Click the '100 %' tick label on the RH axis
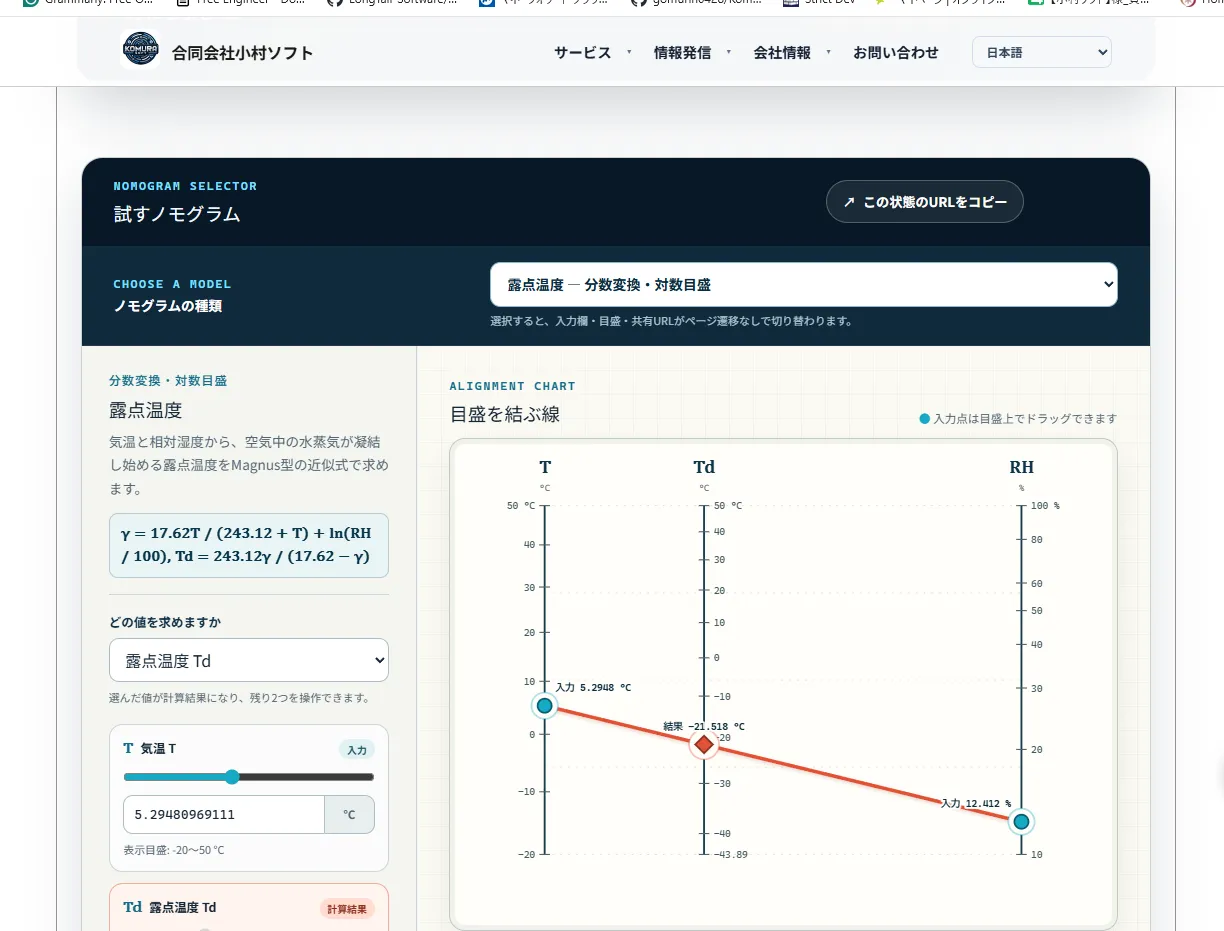The width and height of the screenshot is (1224, 931). click(x=1045, y=506)
